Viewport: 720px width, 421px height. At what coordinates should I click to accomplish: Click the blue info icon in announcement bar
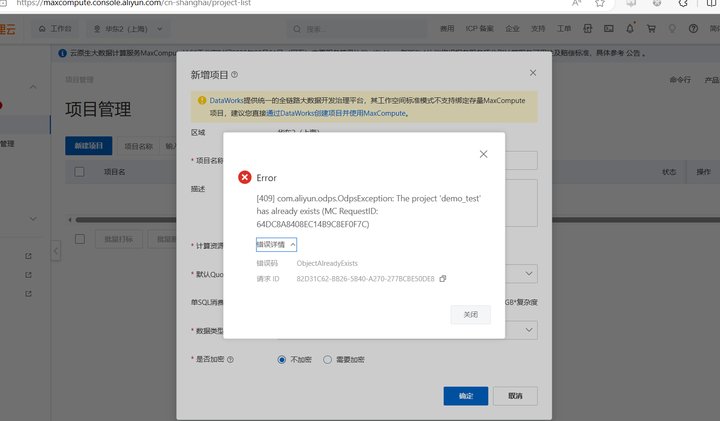pos(62,53)
